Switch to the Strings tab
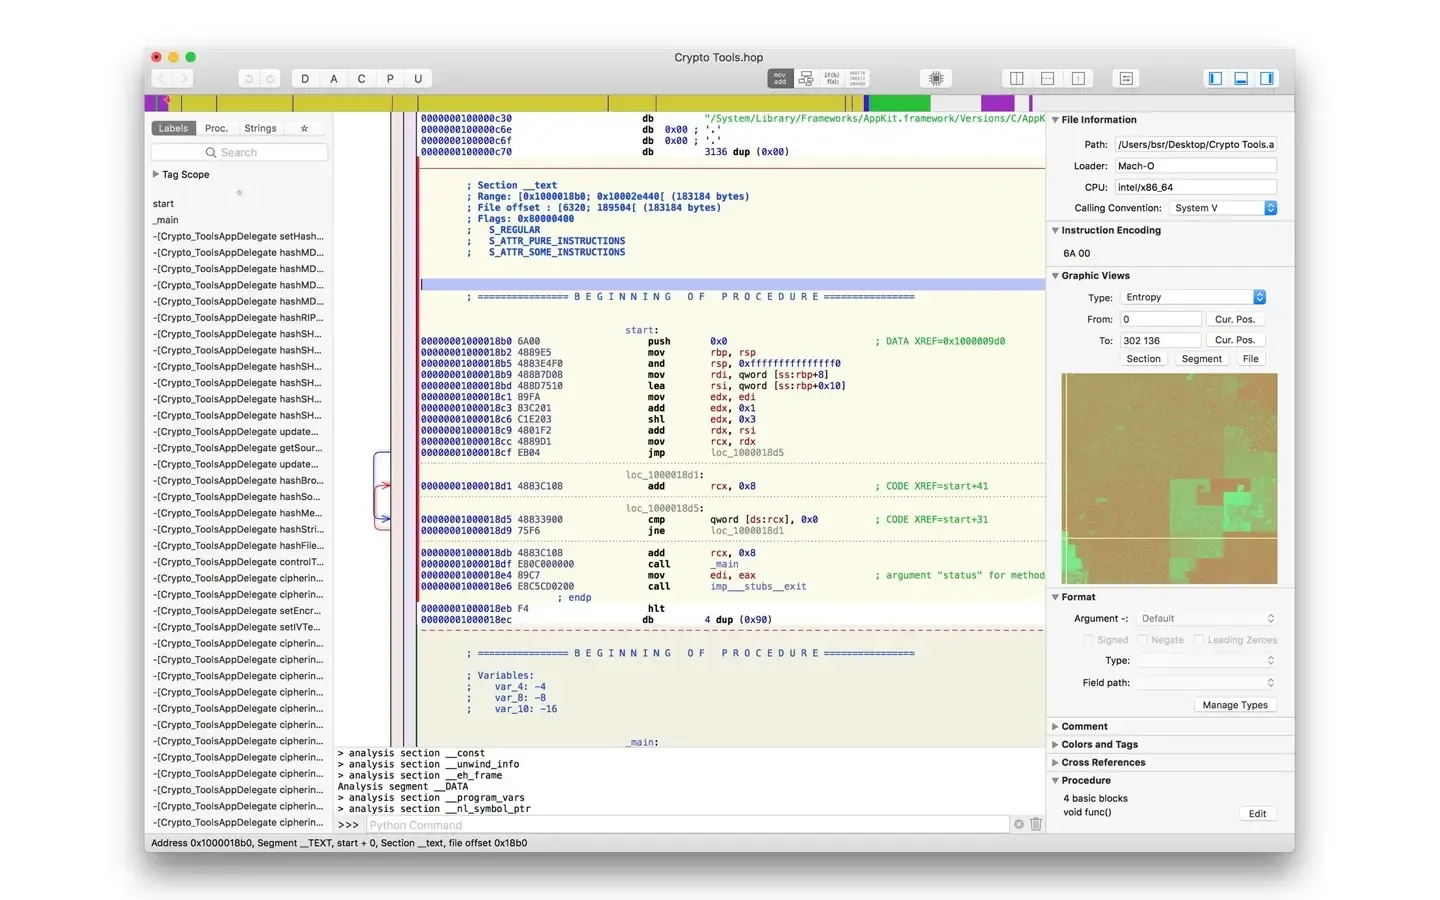 [x=259, y=128]
